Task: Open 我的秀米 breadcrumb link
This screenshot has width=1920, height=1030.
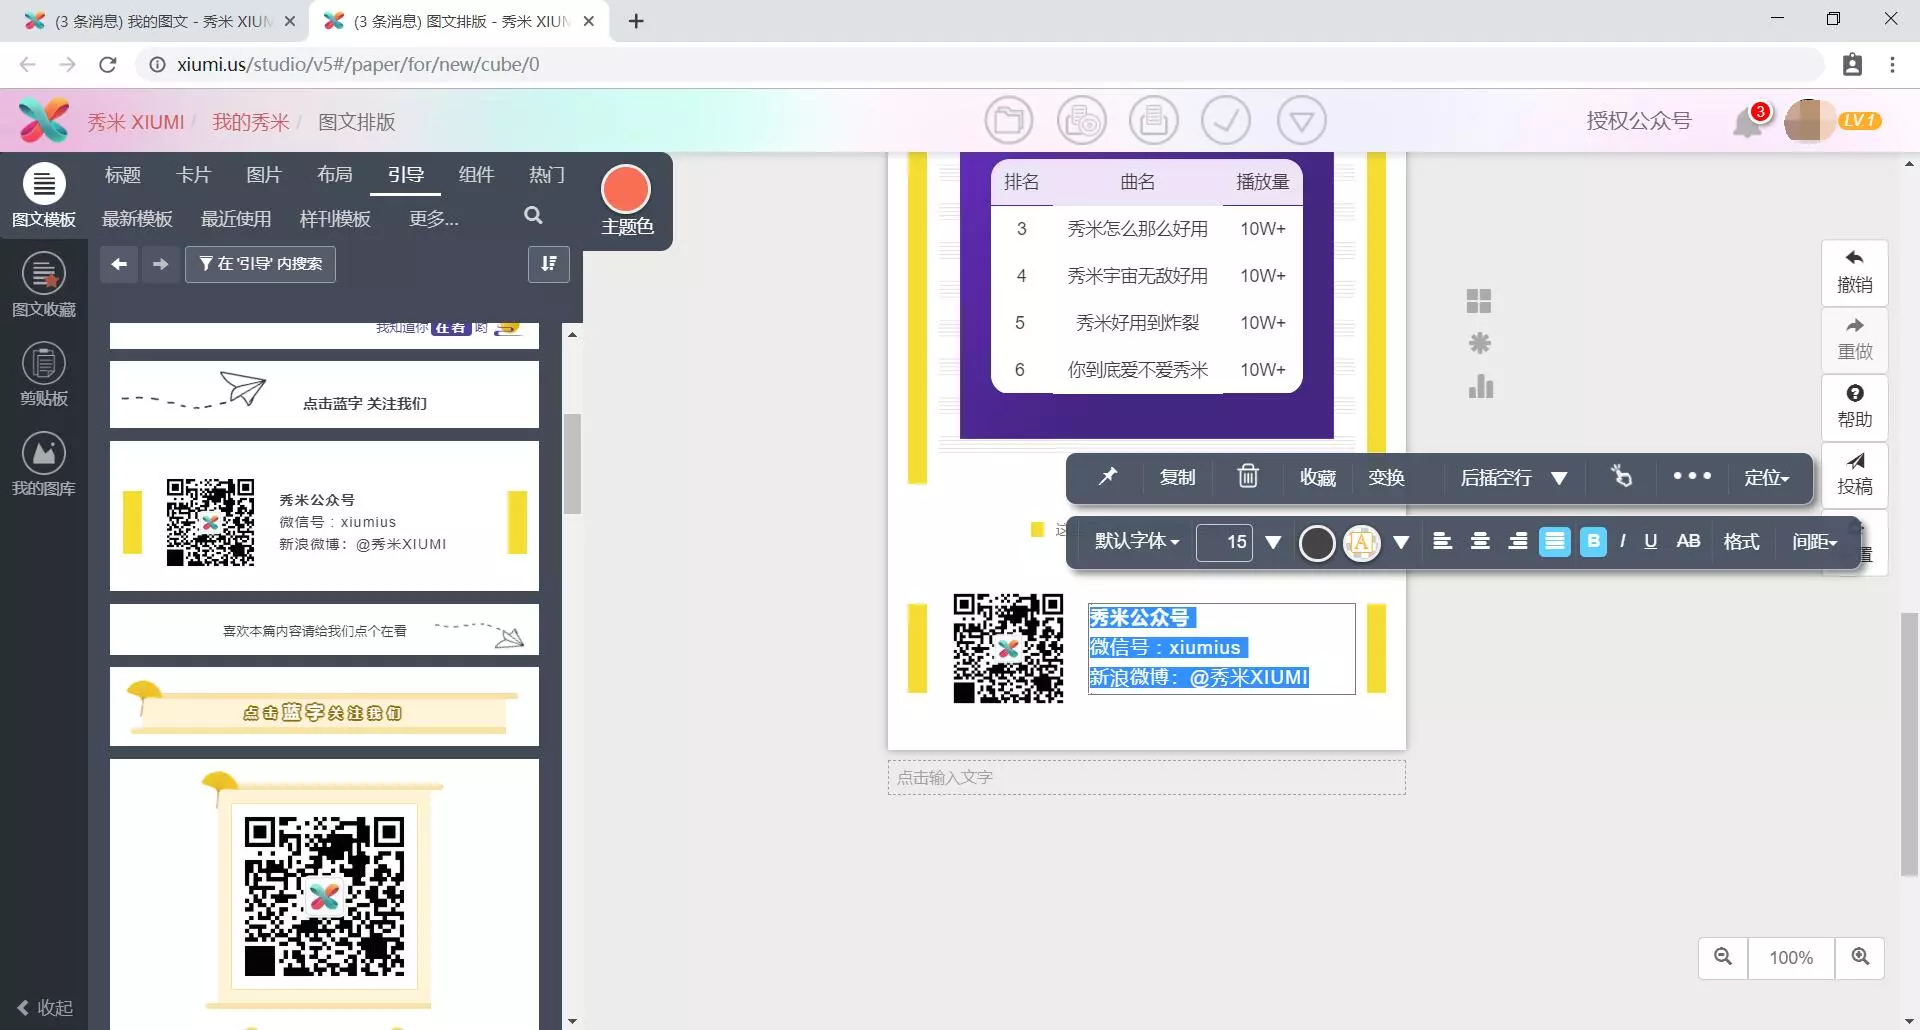Action: (250, 122)
